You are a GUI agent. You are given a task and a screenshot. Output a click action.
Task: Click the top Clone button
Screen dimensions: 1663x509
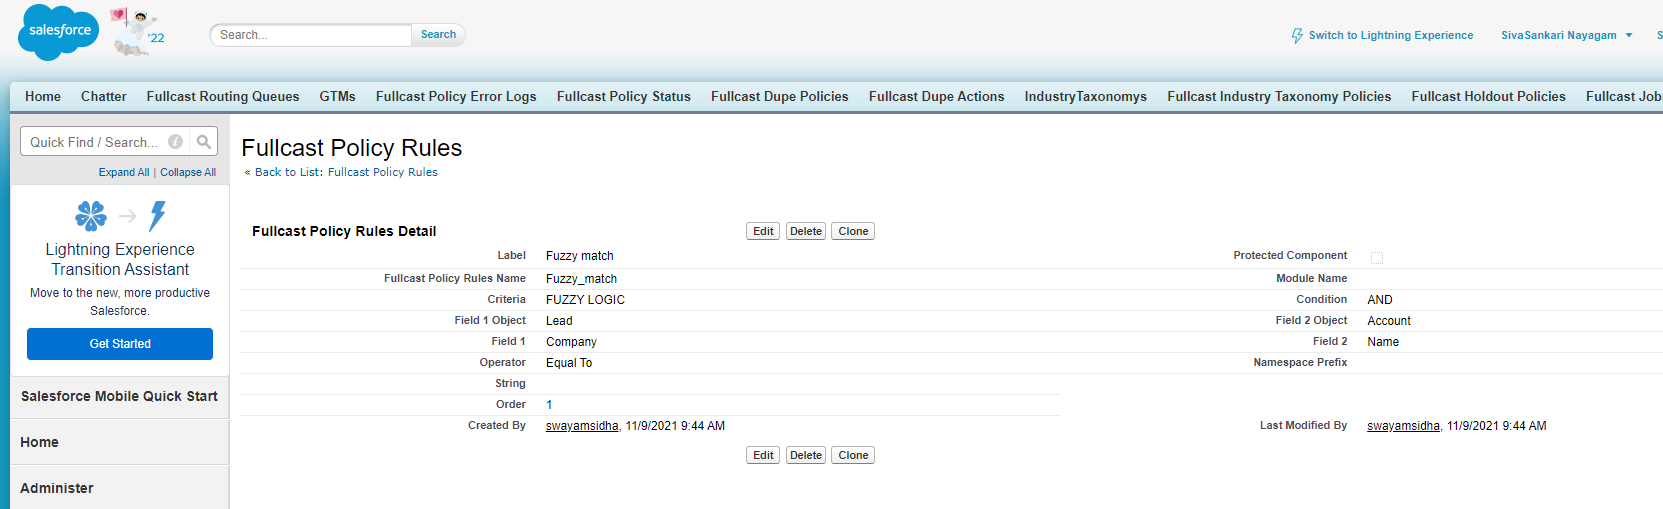tap(853, 231)
